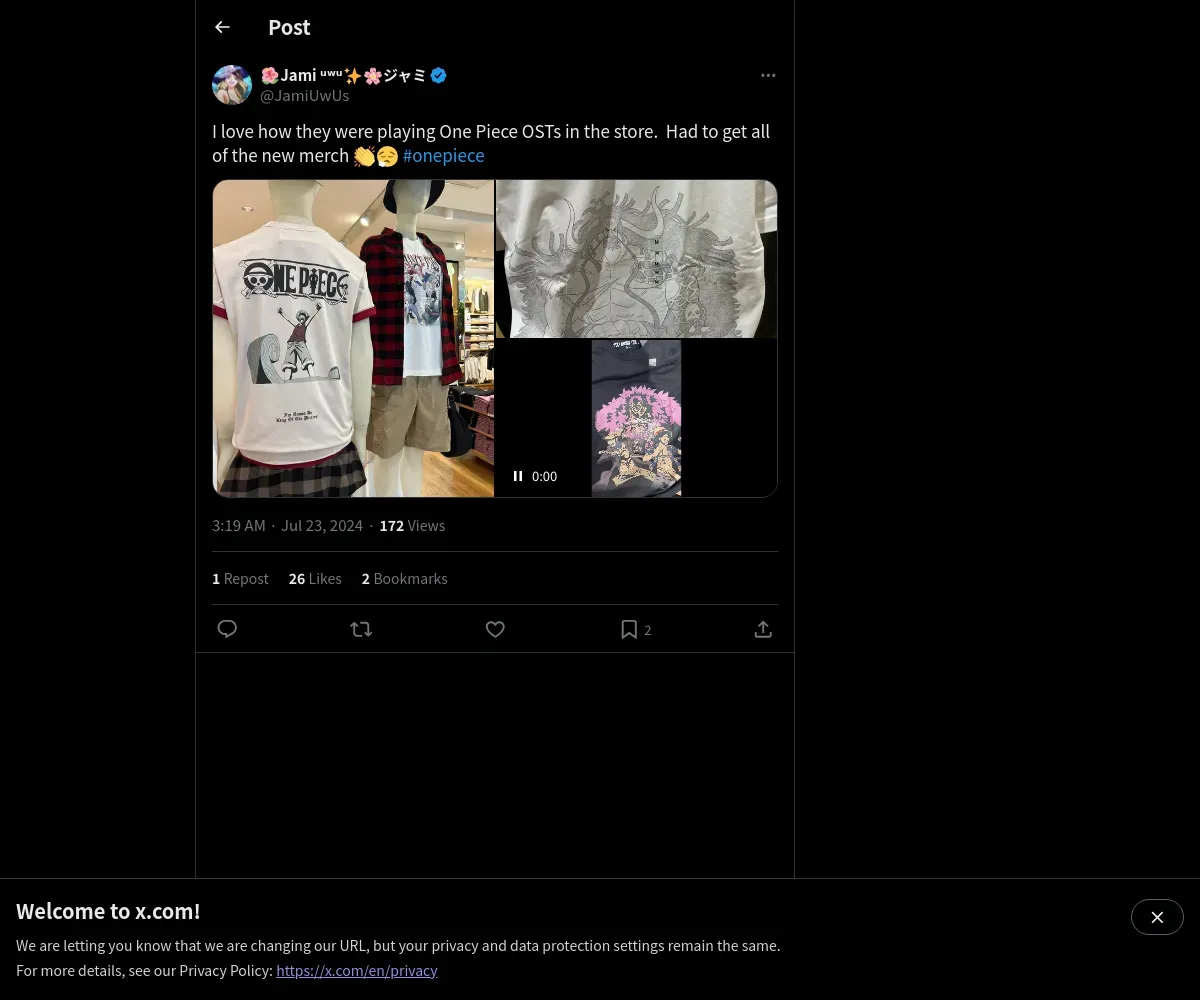View the 26 Likes list
The image size is (1200, 1000).
tap(315, 579)
